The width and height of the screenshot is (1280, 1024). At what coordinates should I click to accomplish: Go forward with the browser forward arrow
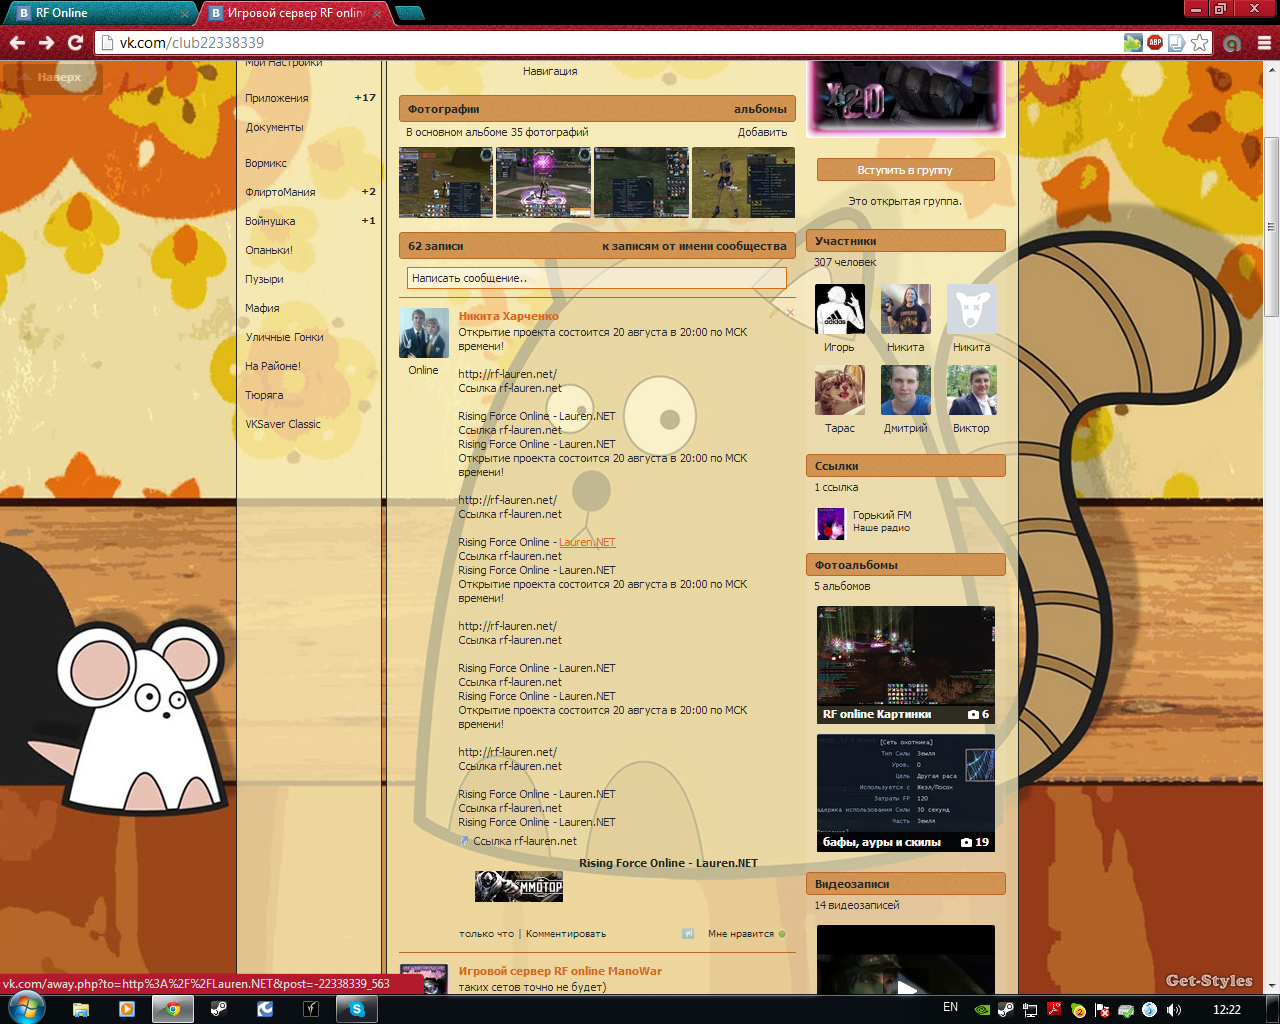point(46,43)
